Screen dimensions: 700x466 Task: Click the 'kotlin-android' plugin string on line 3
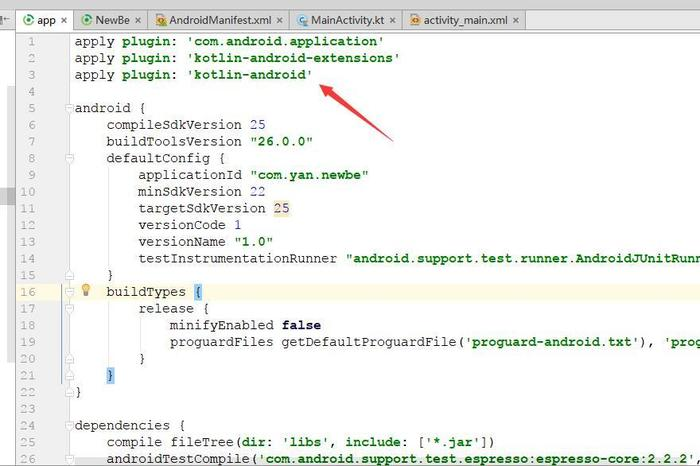click(x=250, y=75)
